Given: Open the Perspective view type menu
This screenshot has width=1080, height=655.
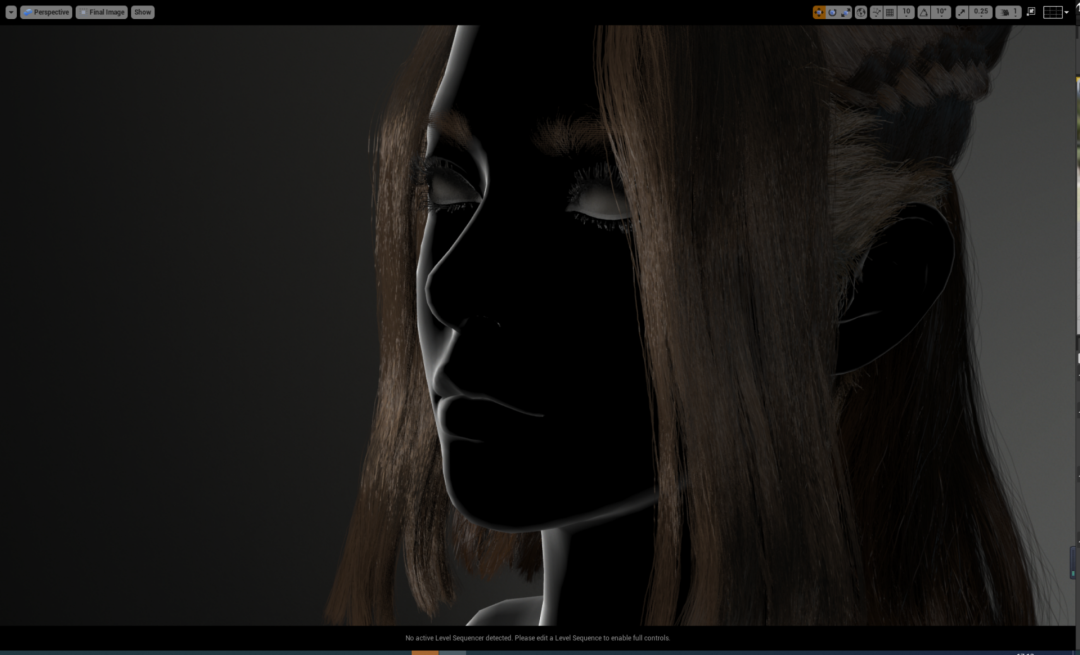Looking at the screenshot, I should 46,12.
